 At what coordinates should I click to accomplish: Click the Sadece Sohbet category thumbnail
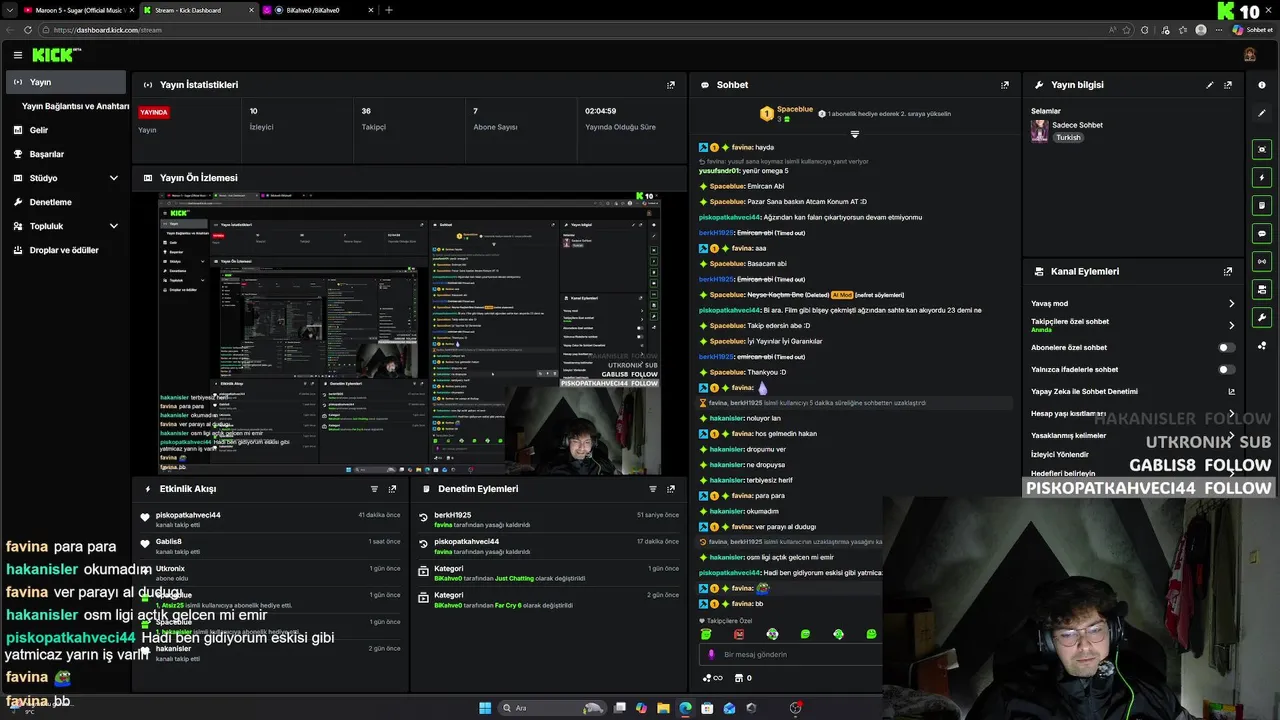[1040, 131]
